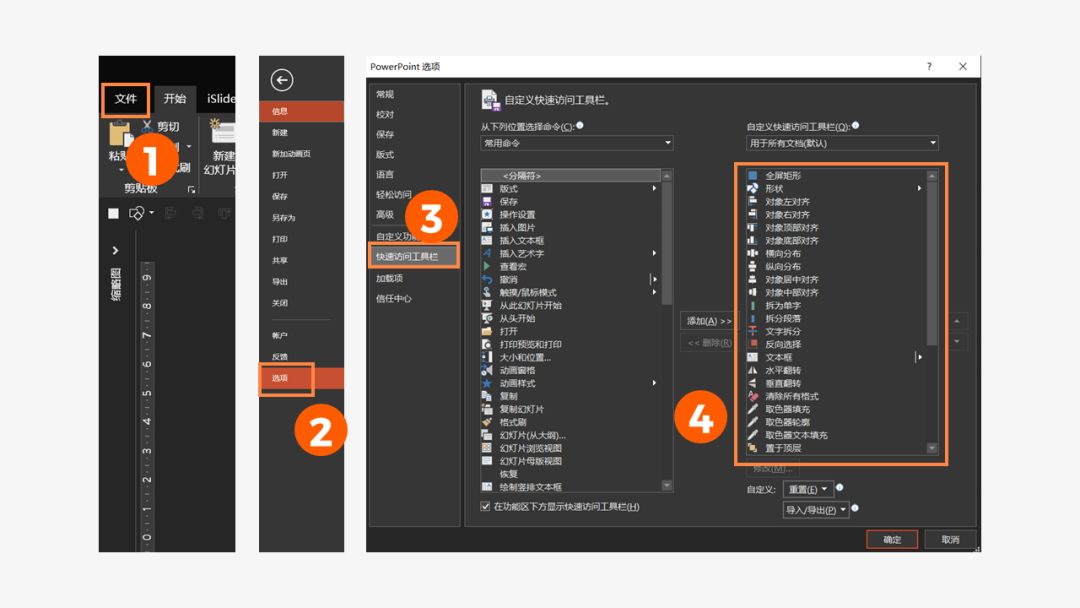Select 幻灯片浏览视图 icon

(x=487, y=448)
